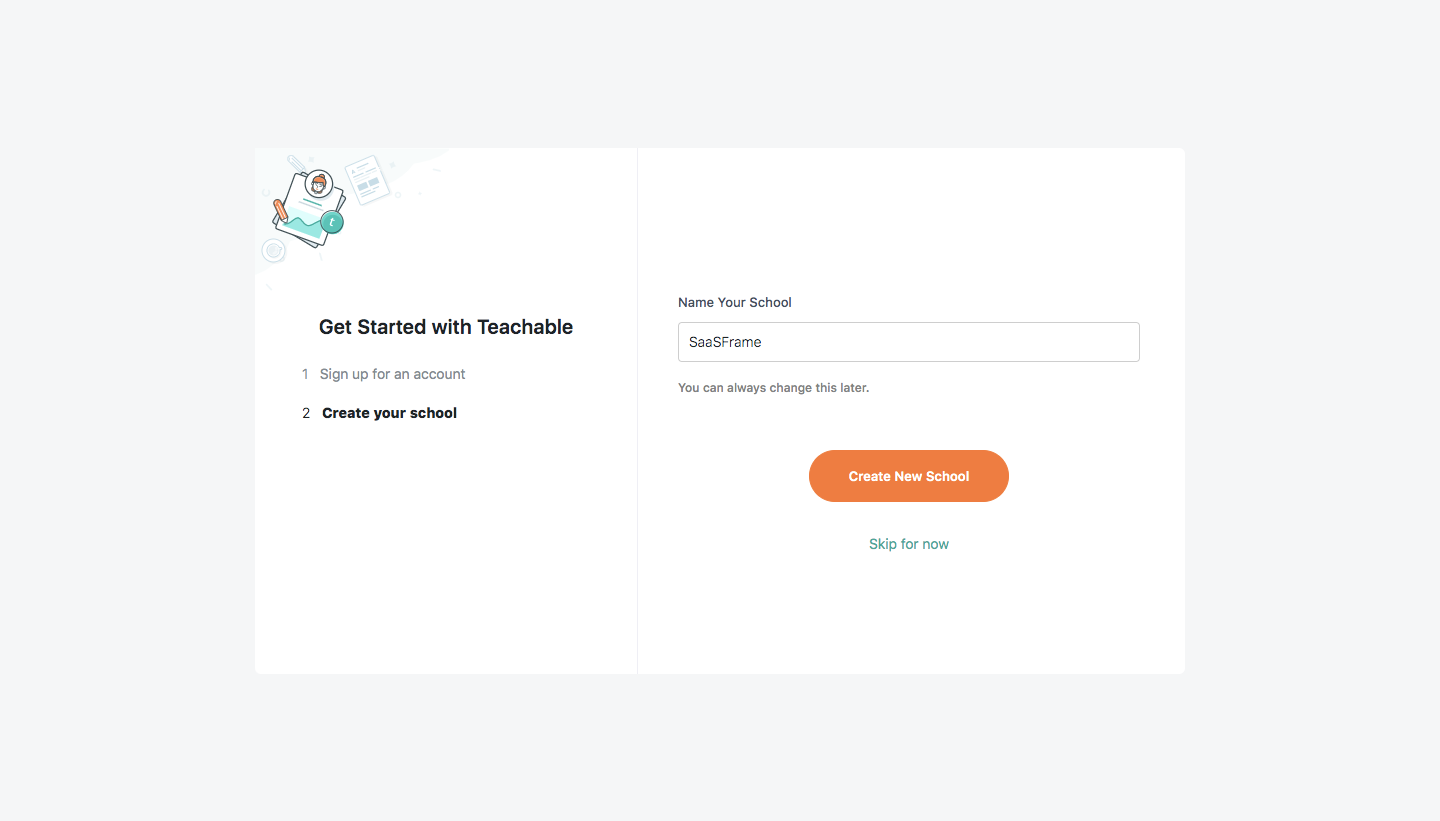
Task: Click the small circle doodle near the document
Action: (x=398, y=195)
